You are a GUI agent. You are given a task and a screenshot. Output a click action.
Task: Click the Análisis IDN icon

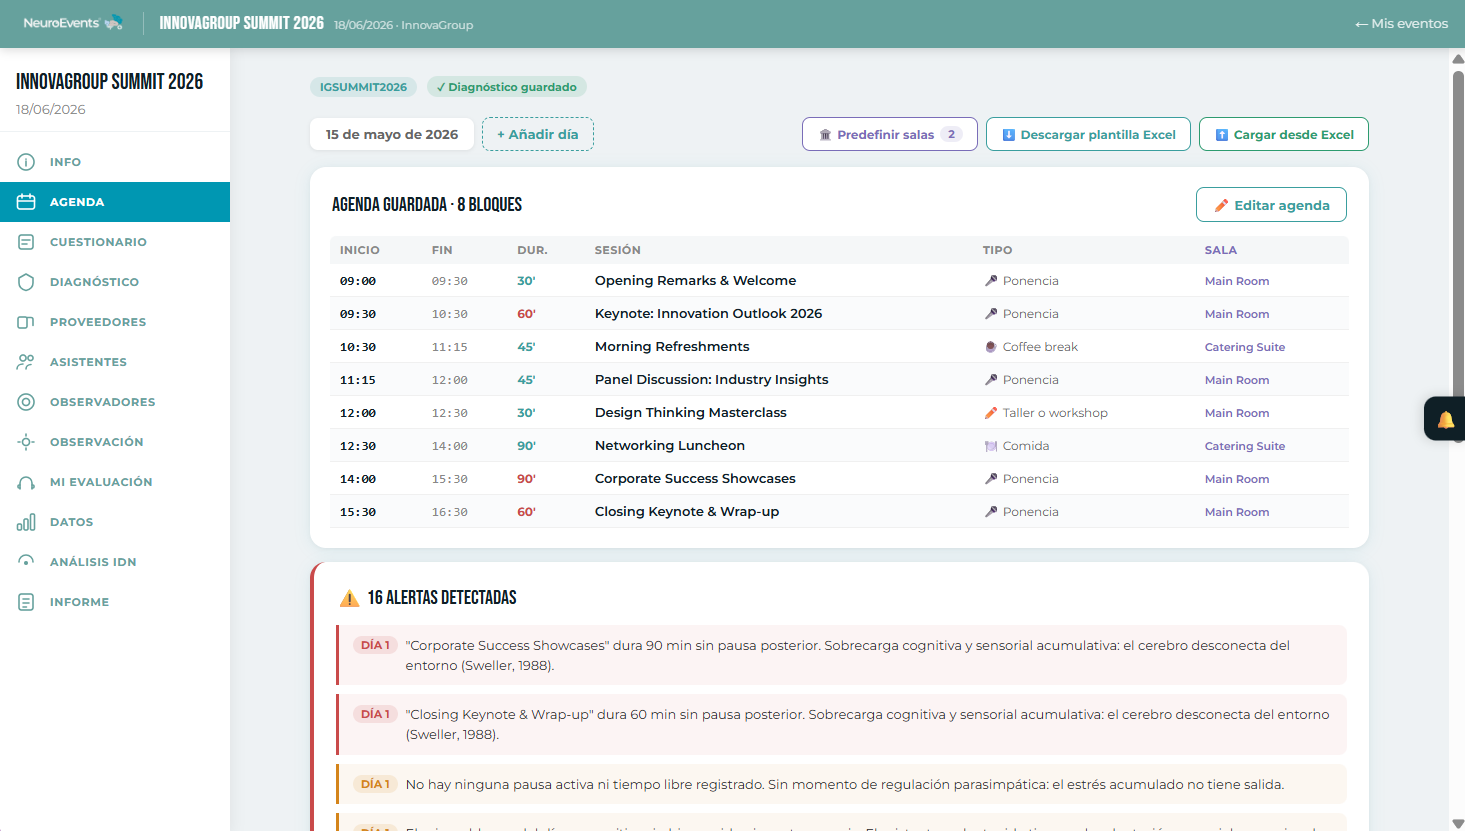click(x=26, y=562)
